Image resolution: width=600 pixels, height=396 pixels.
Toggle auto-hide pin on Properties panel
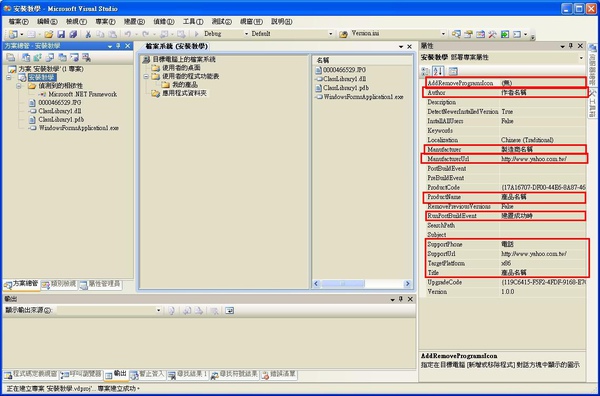[x=571, y=46]
